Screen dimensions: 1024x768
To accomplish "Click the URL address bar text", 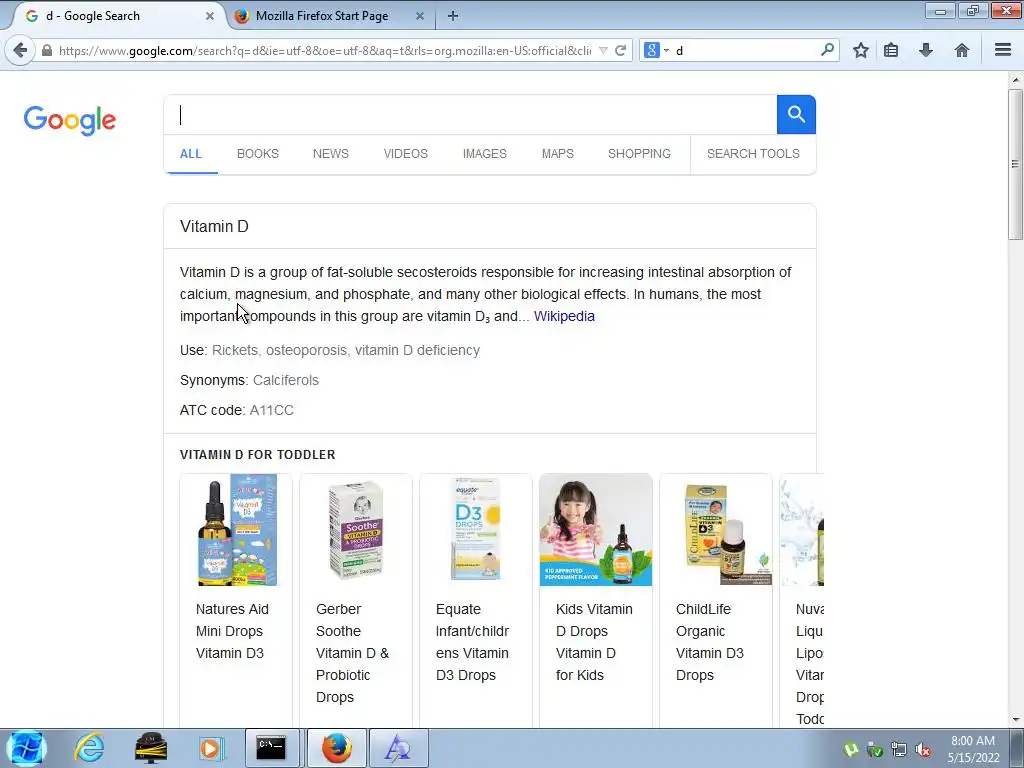I will point(325,50).
